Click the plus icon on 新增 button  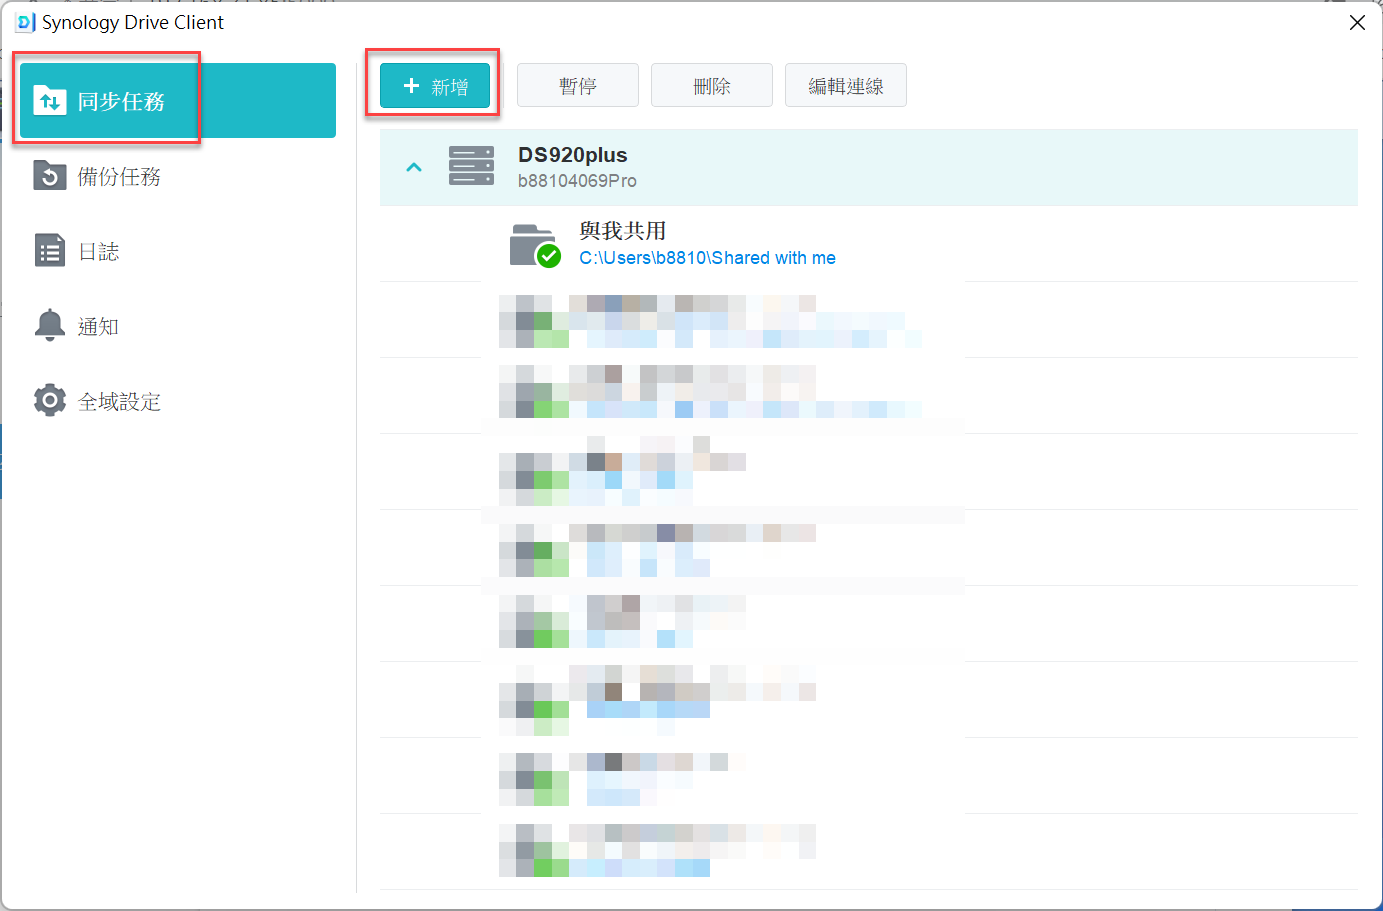coord(411,86)
